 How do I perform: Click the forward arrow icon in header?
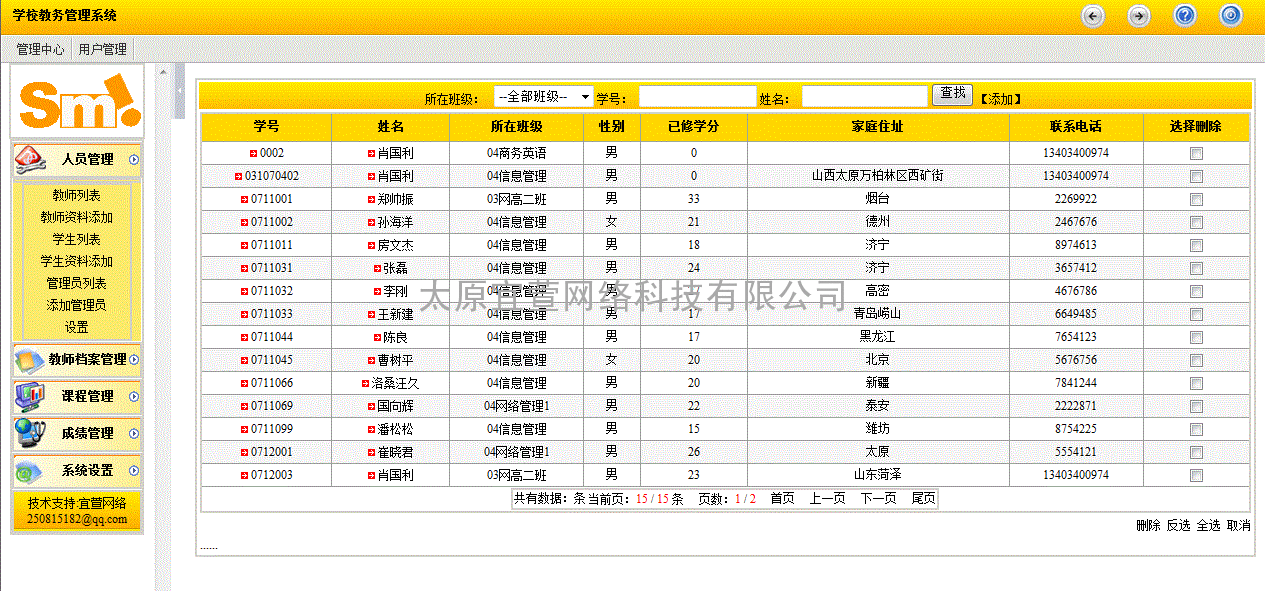click(1138, 16)
